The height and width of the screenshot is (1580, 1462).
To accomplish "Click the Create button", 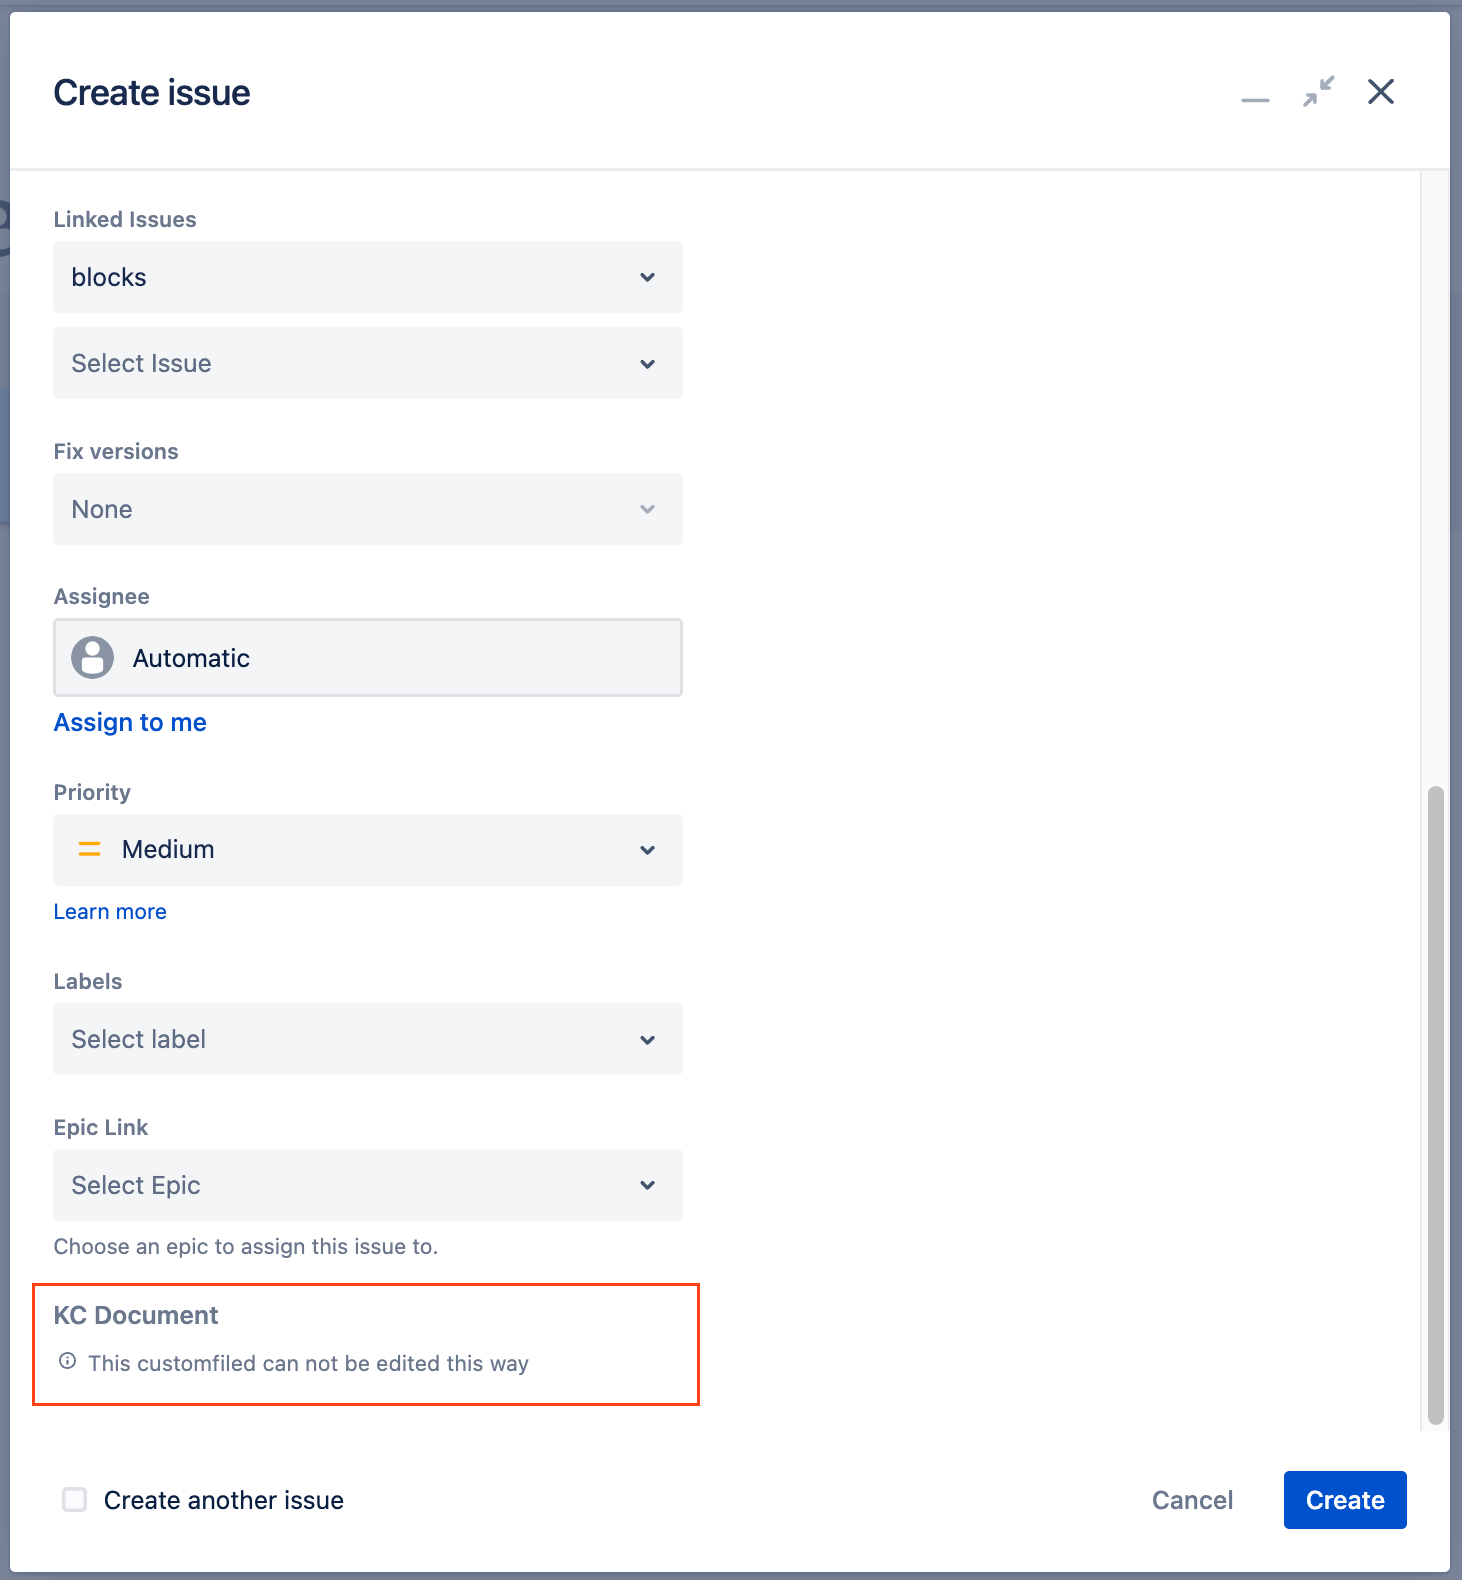I will [x=1345, y=1500].
